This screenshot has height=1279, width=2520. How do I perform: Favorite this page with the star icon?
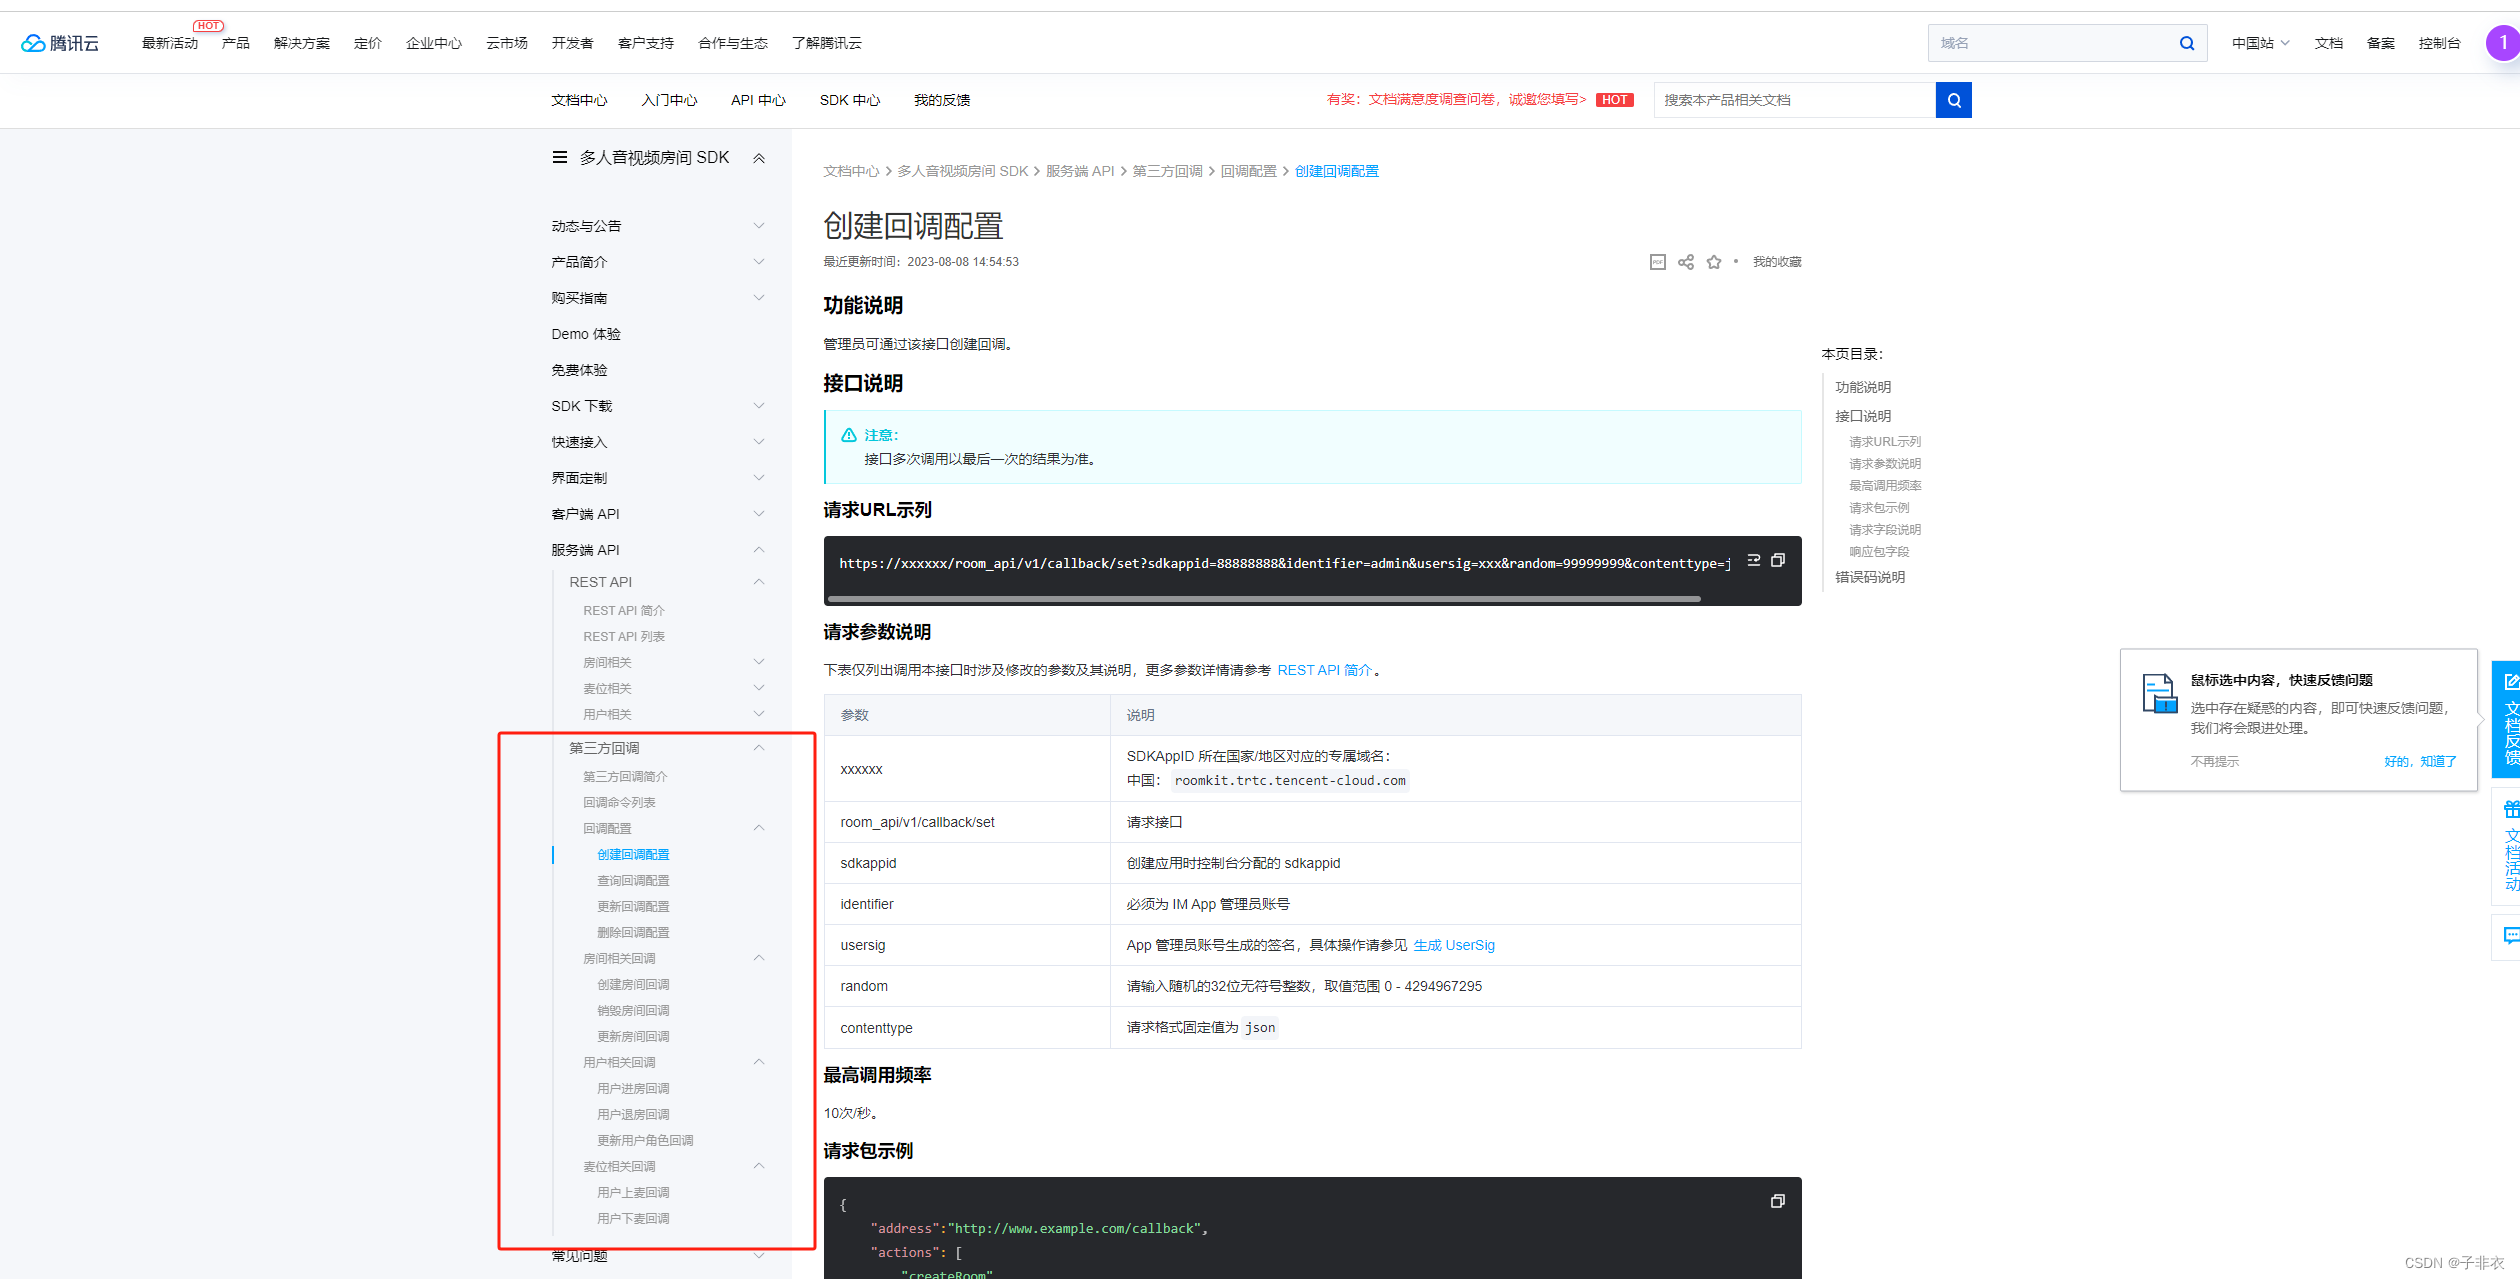[1714, 262]
